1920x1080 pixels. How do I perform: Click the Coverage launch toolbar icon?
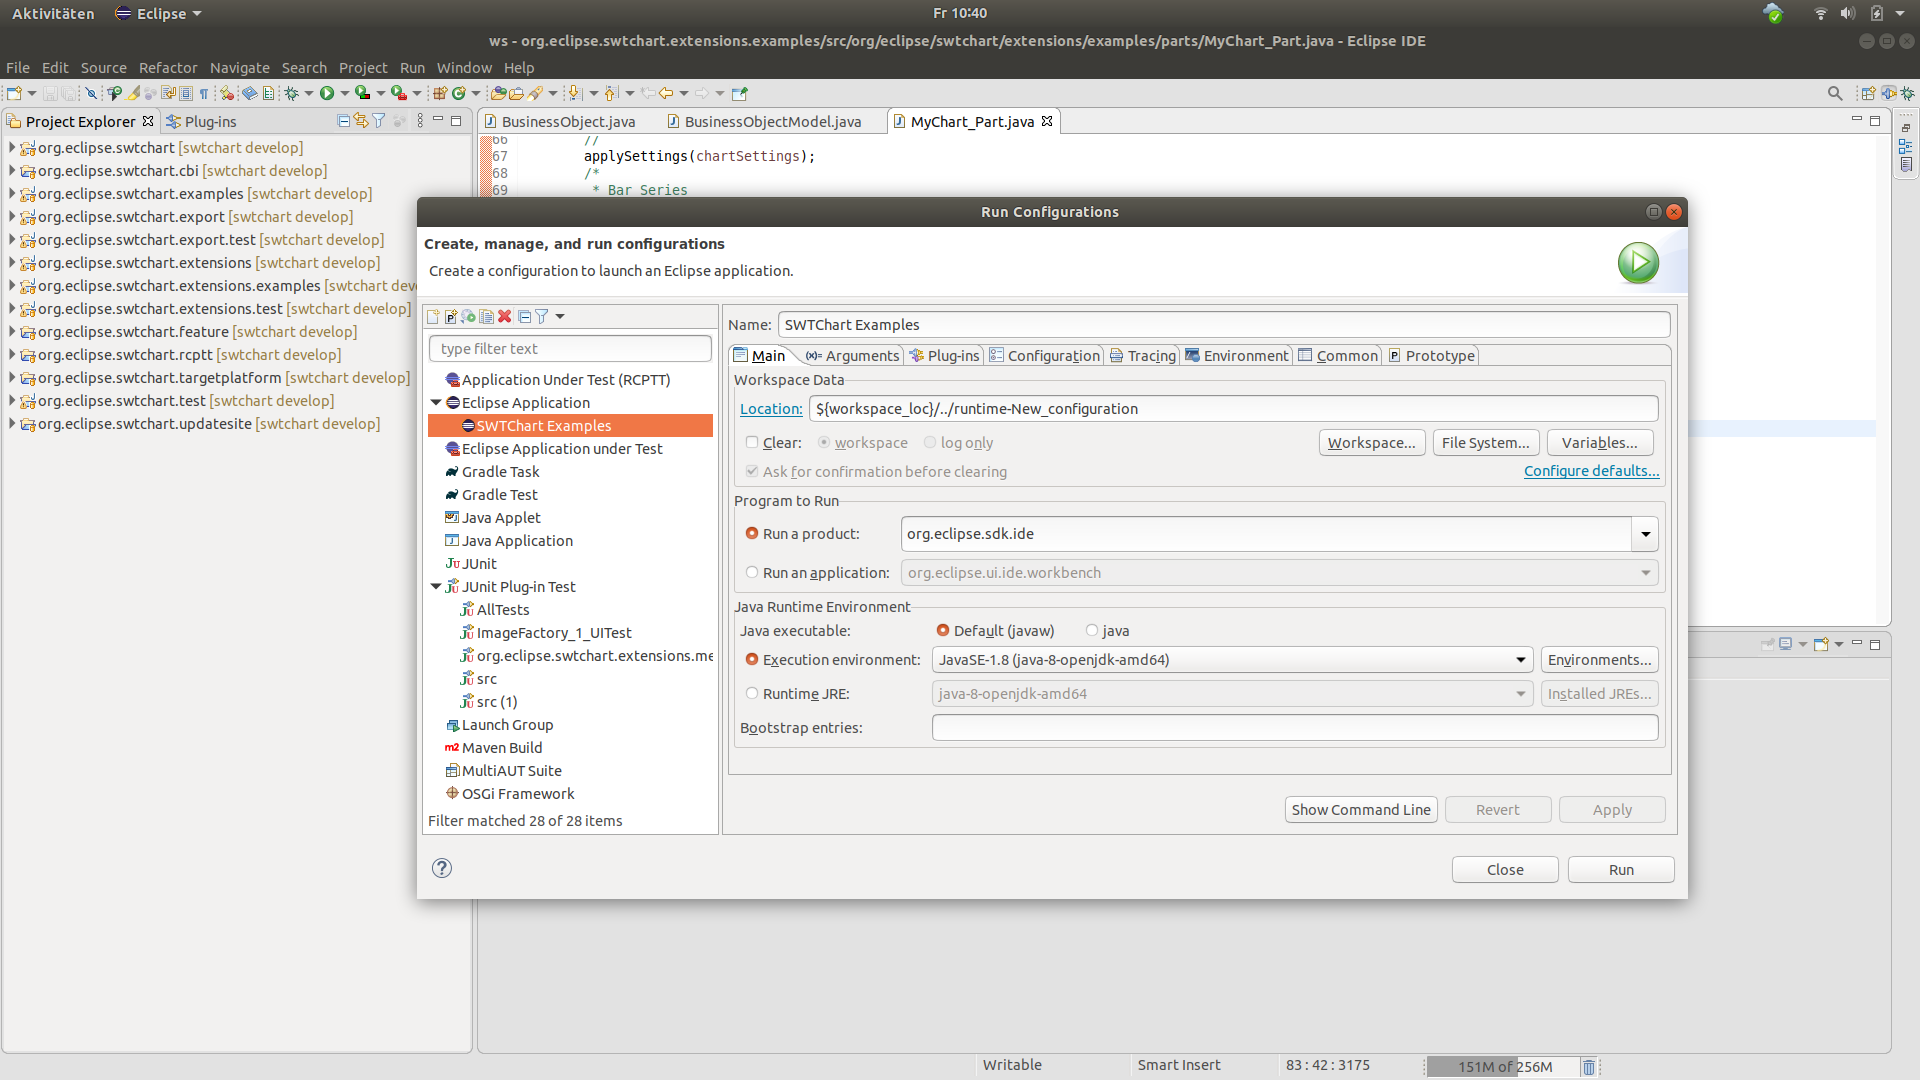pyautogui.click(x=363, y=93)
